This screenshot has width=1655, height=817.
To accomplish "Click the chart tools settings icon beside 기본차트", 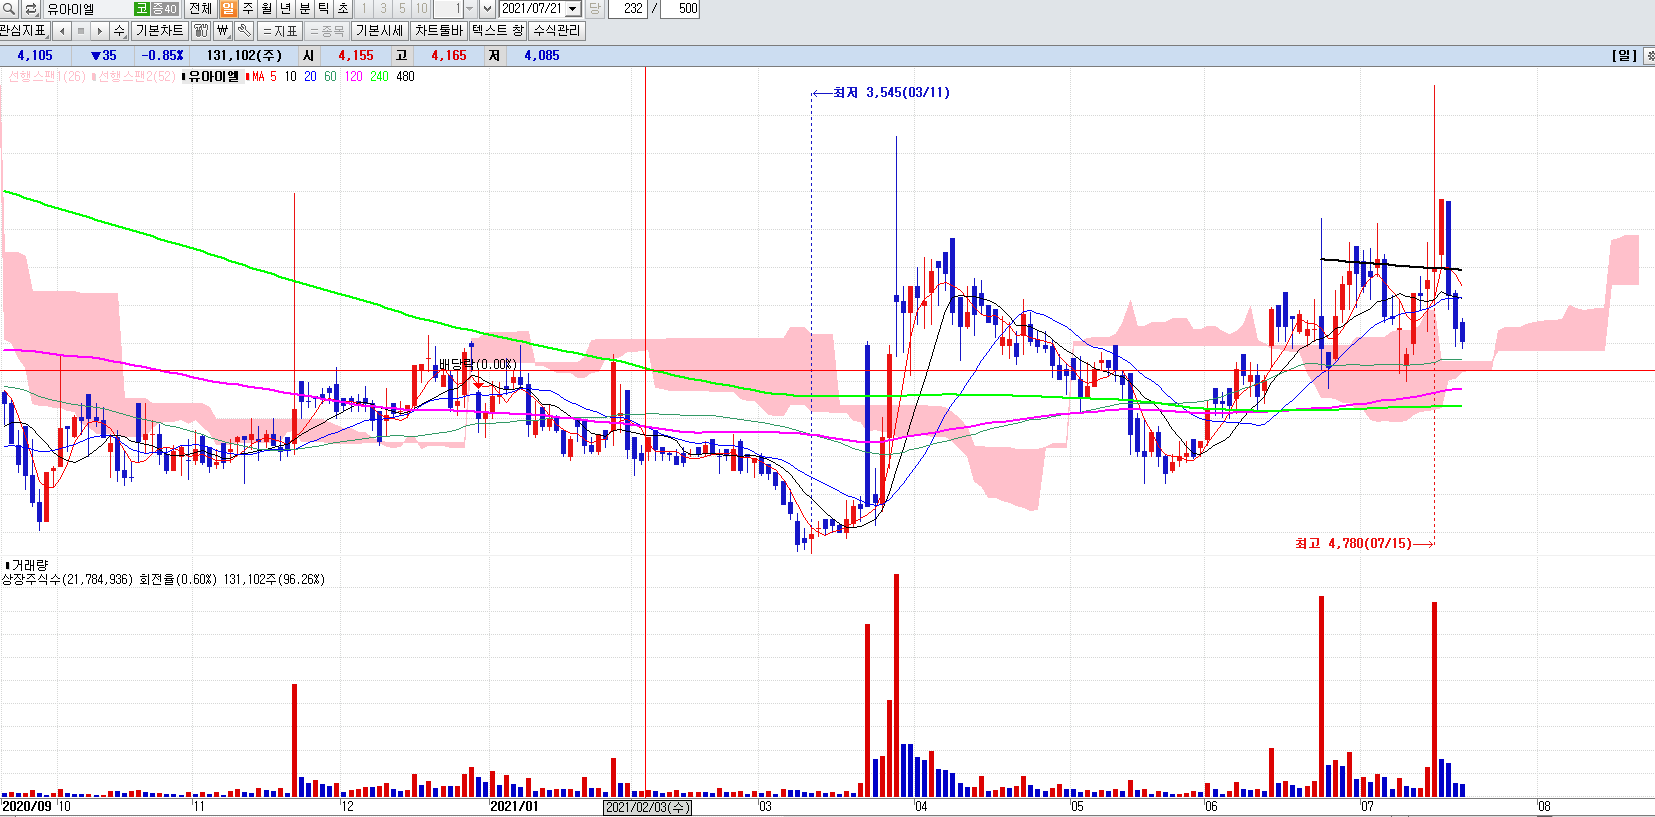I will 201,31.
